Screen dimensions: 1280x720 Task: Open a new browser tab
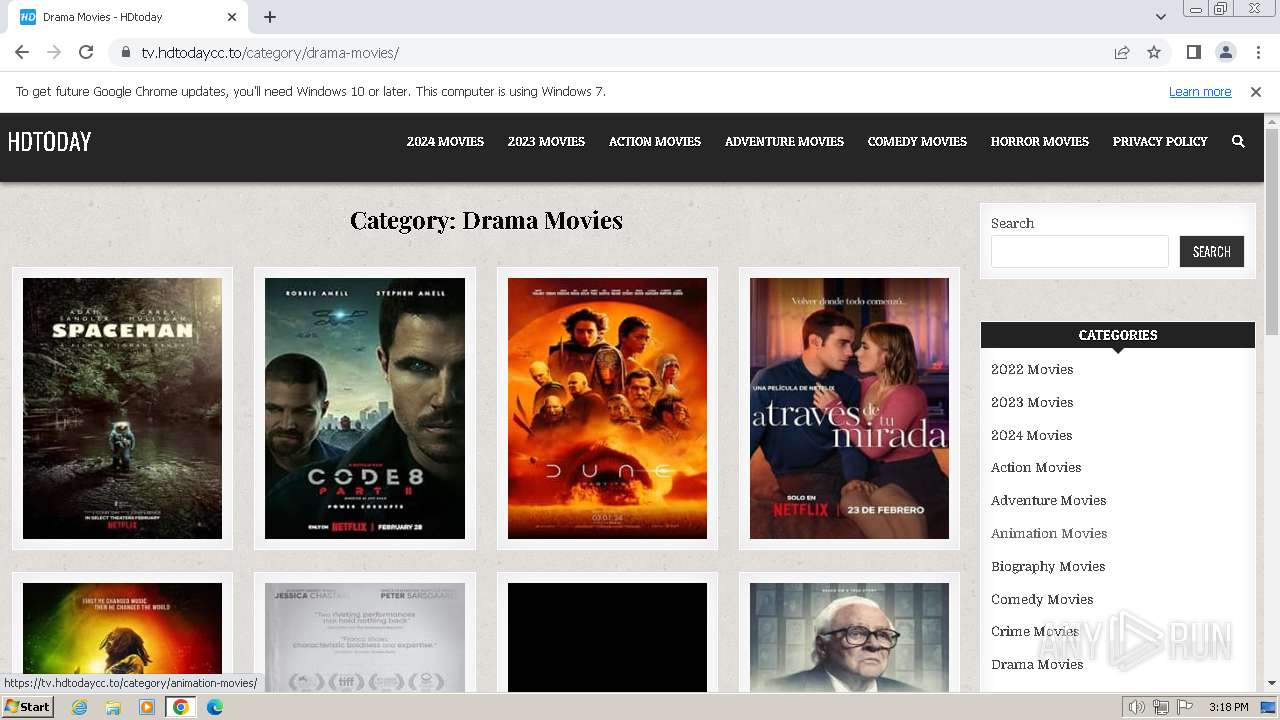tap(270, 17)
